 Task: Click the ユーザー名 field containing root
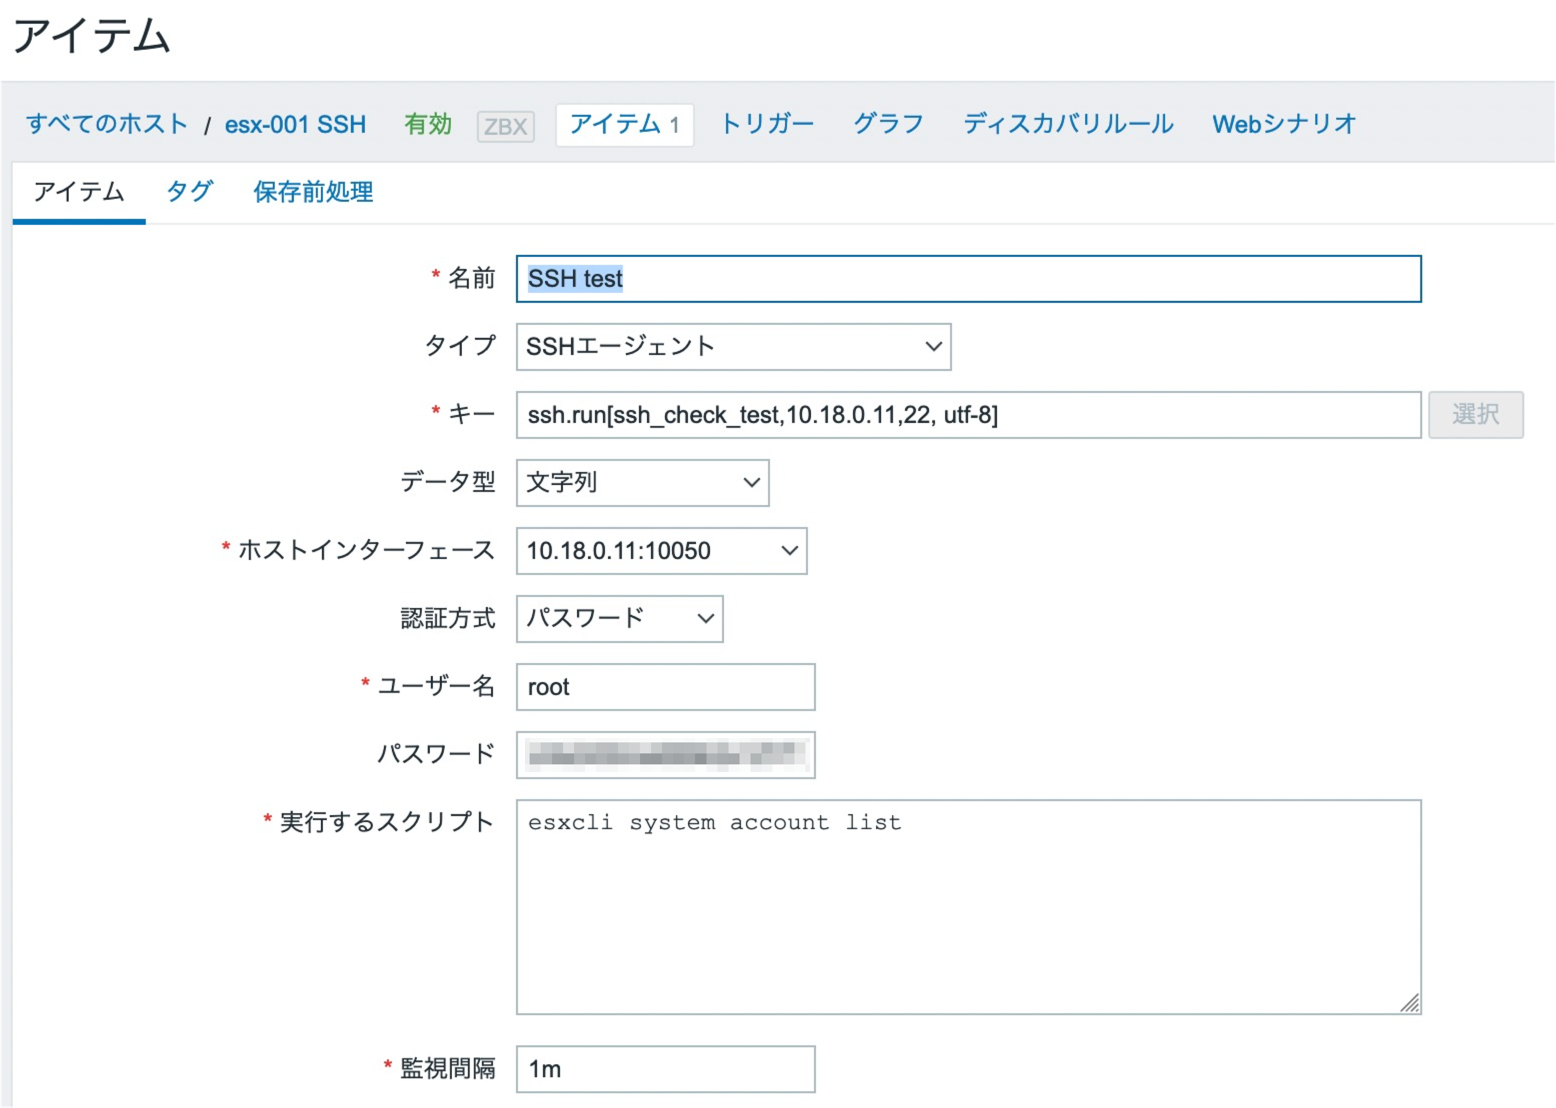(665, 687)
